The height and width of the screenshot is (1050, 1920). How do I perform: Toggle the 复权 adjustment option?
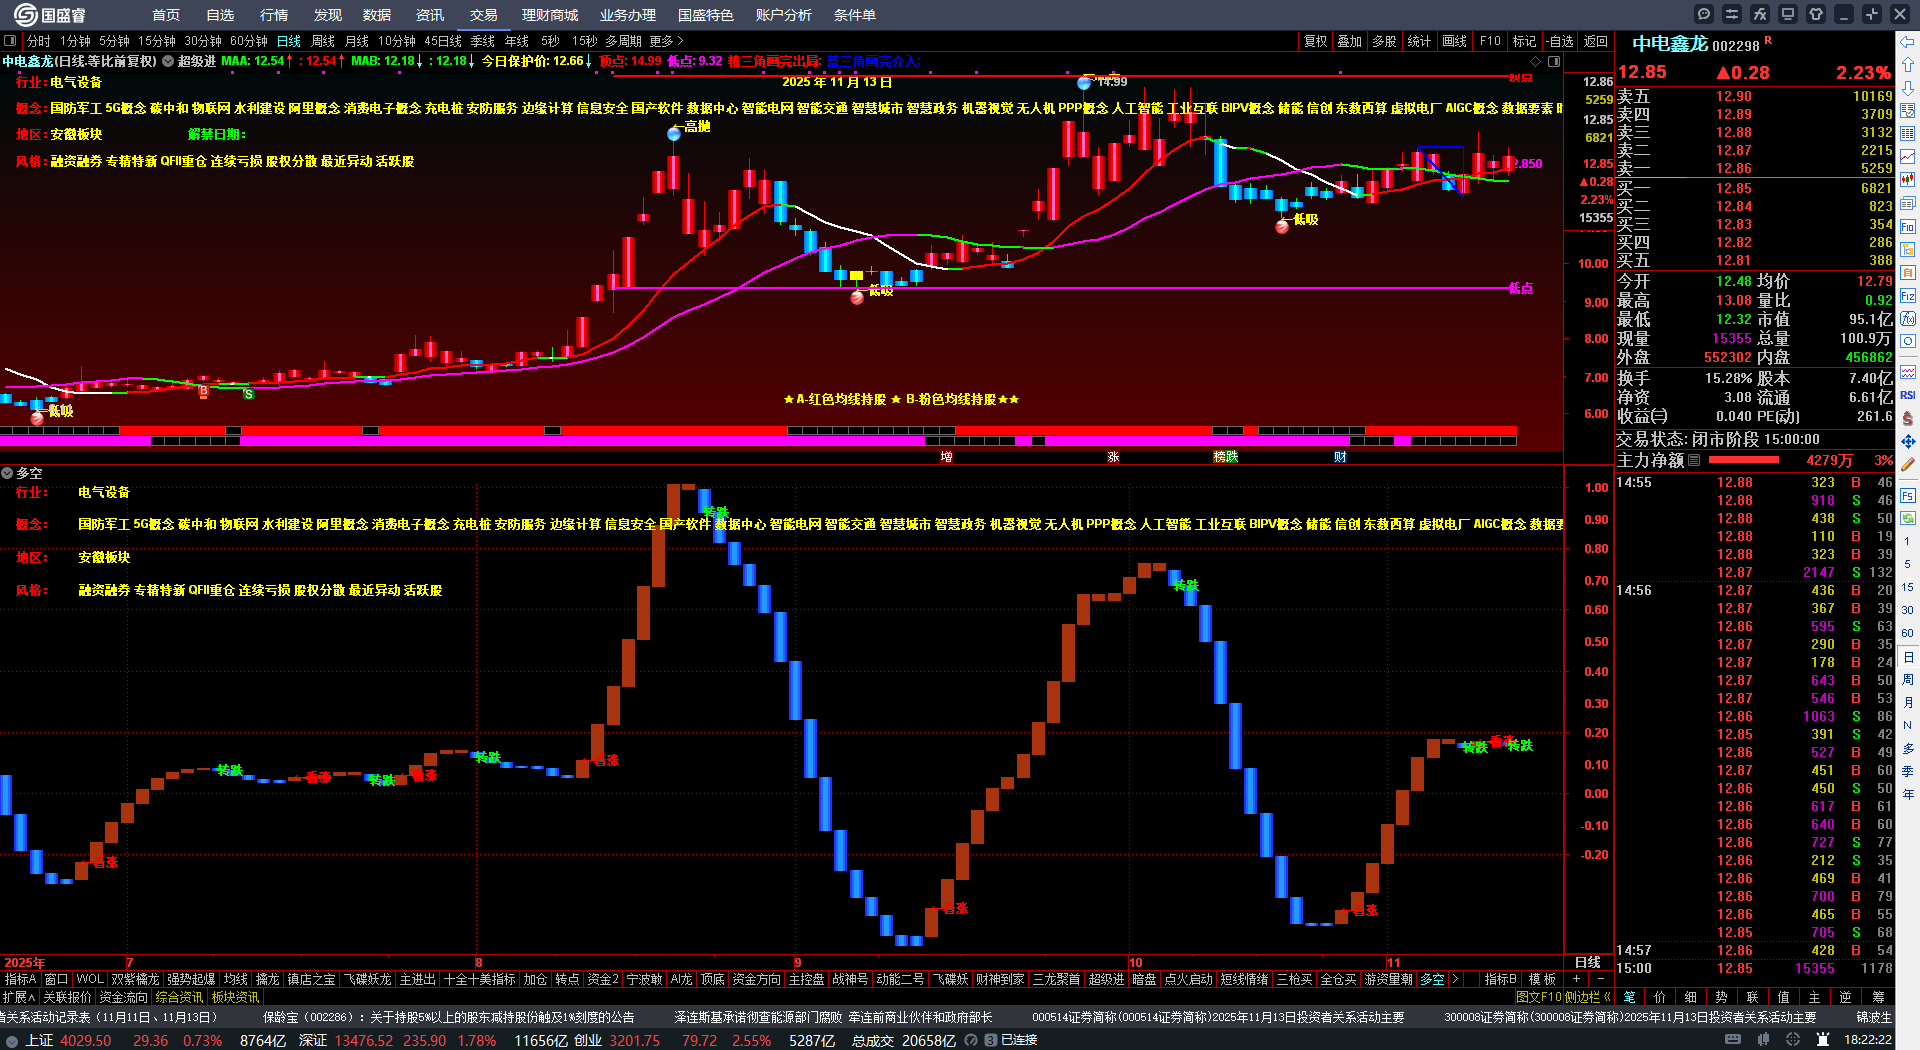(x=1316, y=41)
